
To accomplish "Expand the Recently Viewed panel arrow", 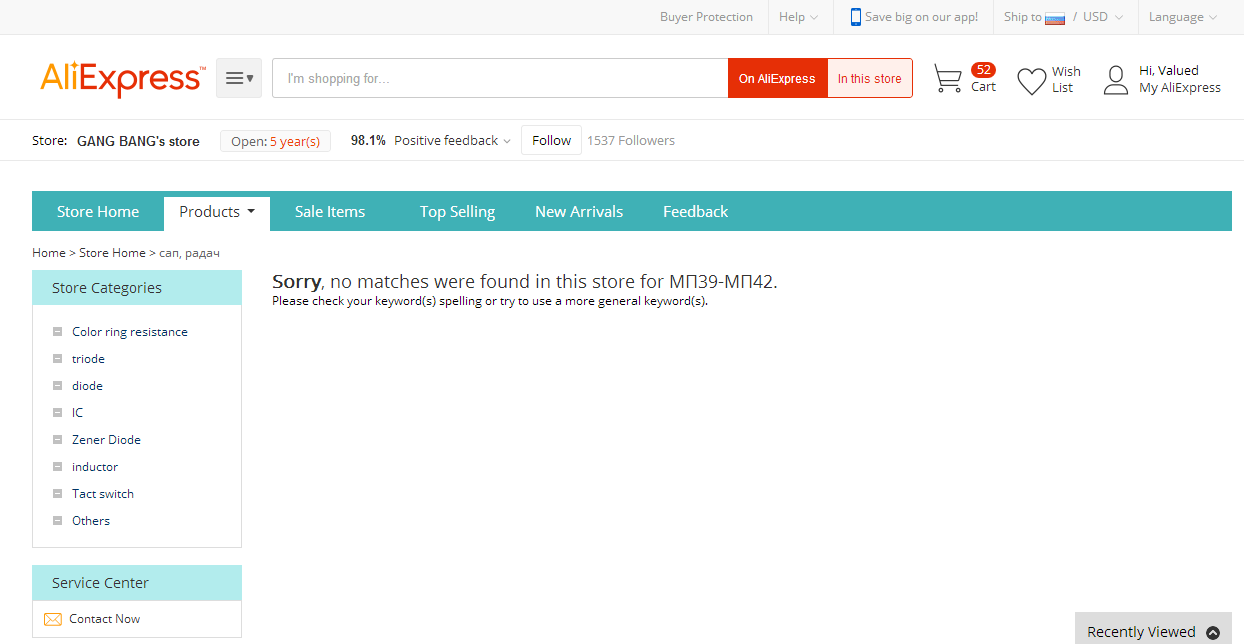I will click(x=1213, y=632).
